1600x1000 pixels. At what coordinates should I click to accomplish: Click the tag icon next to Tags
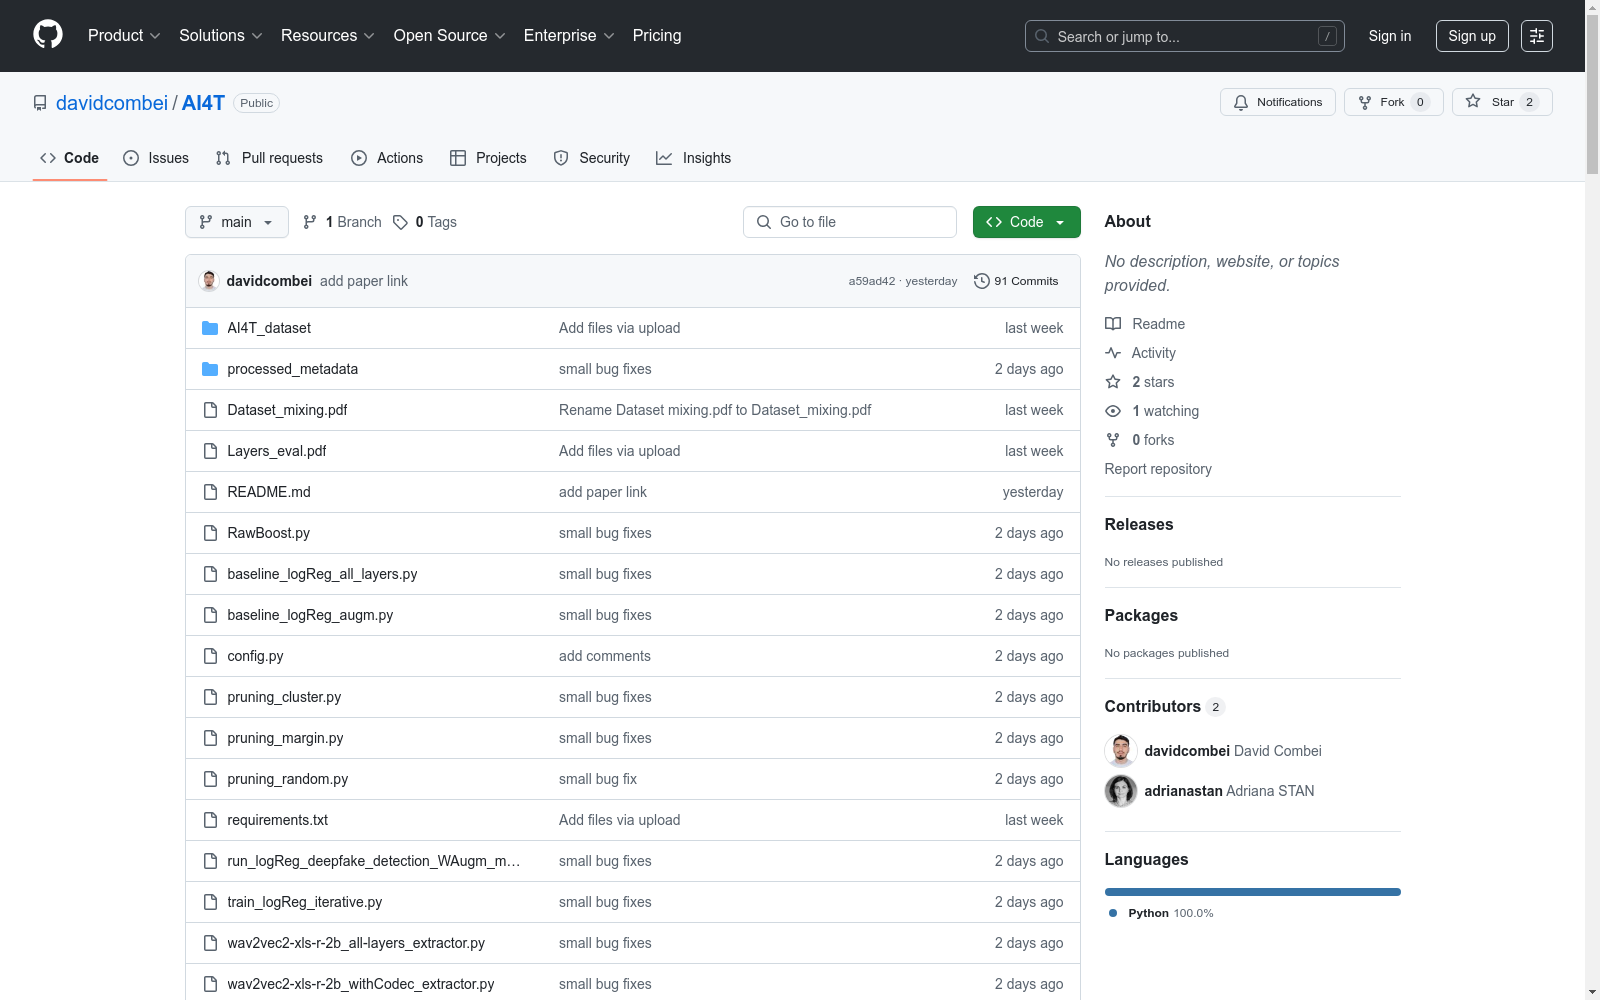point(400,222)
